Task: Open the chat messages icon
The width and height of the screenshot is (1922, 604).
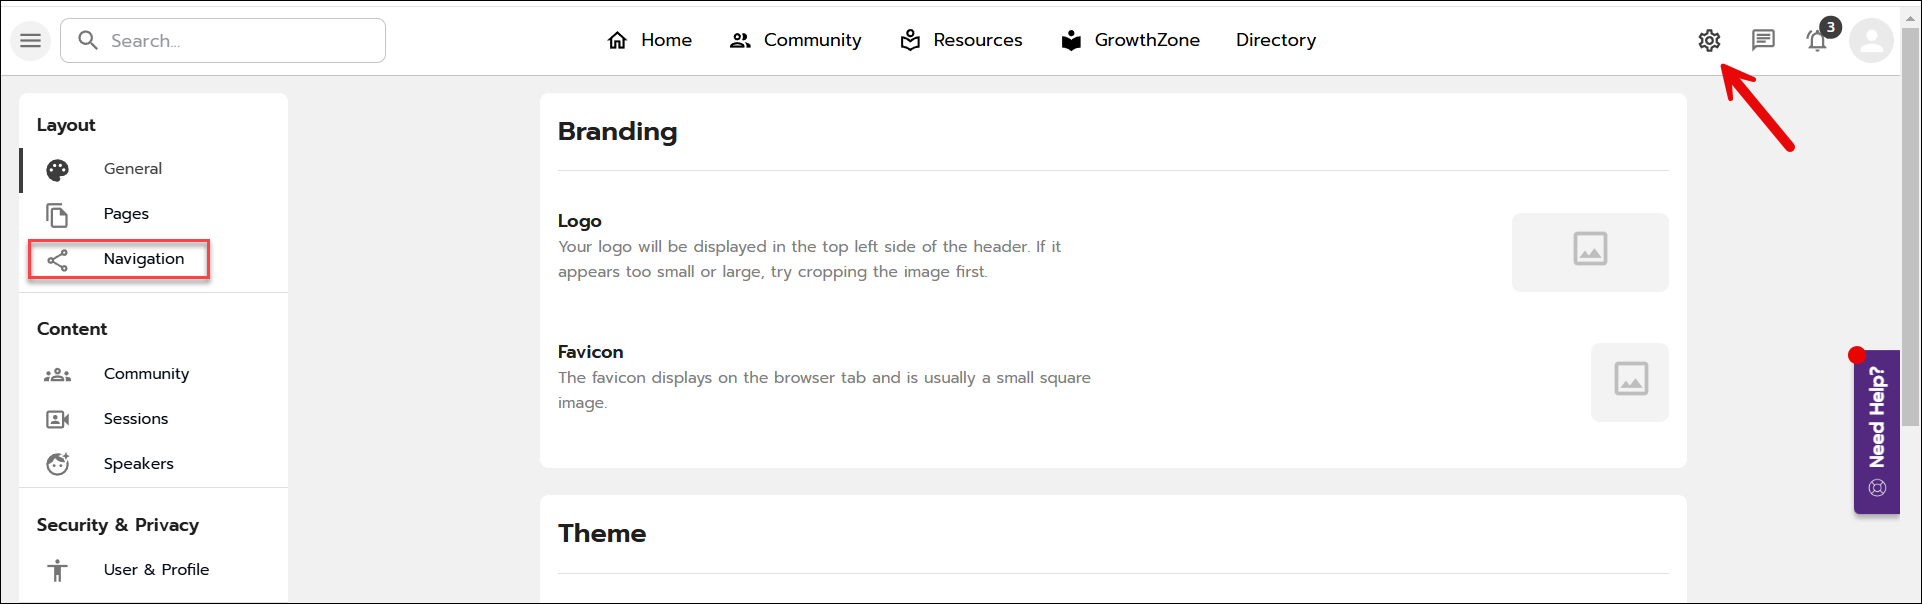Action: [x=1763, y=40]
